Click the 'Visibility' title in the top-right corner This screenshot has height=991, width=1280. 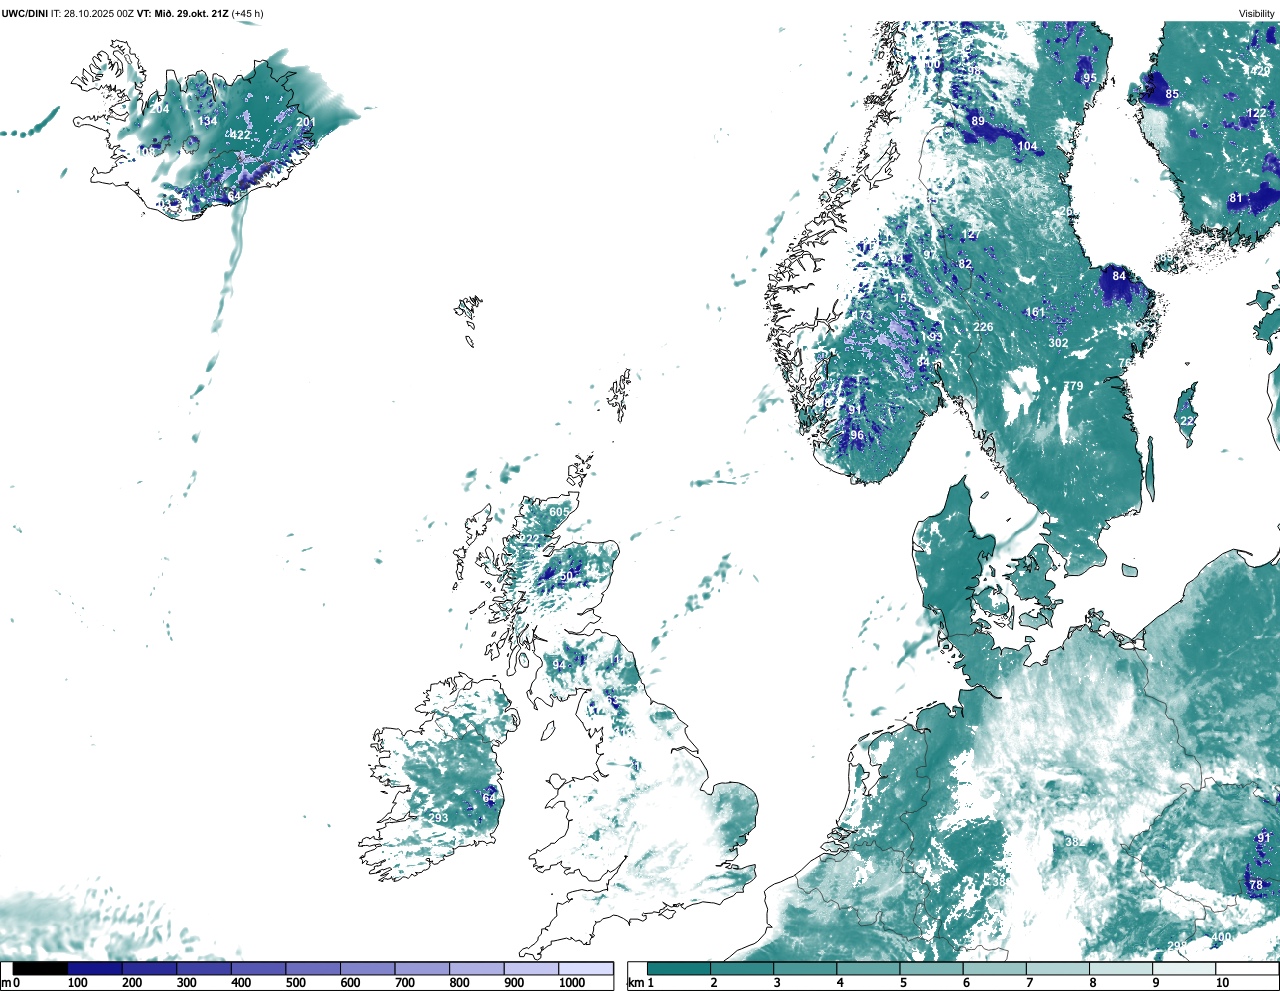click(1257, 14)
